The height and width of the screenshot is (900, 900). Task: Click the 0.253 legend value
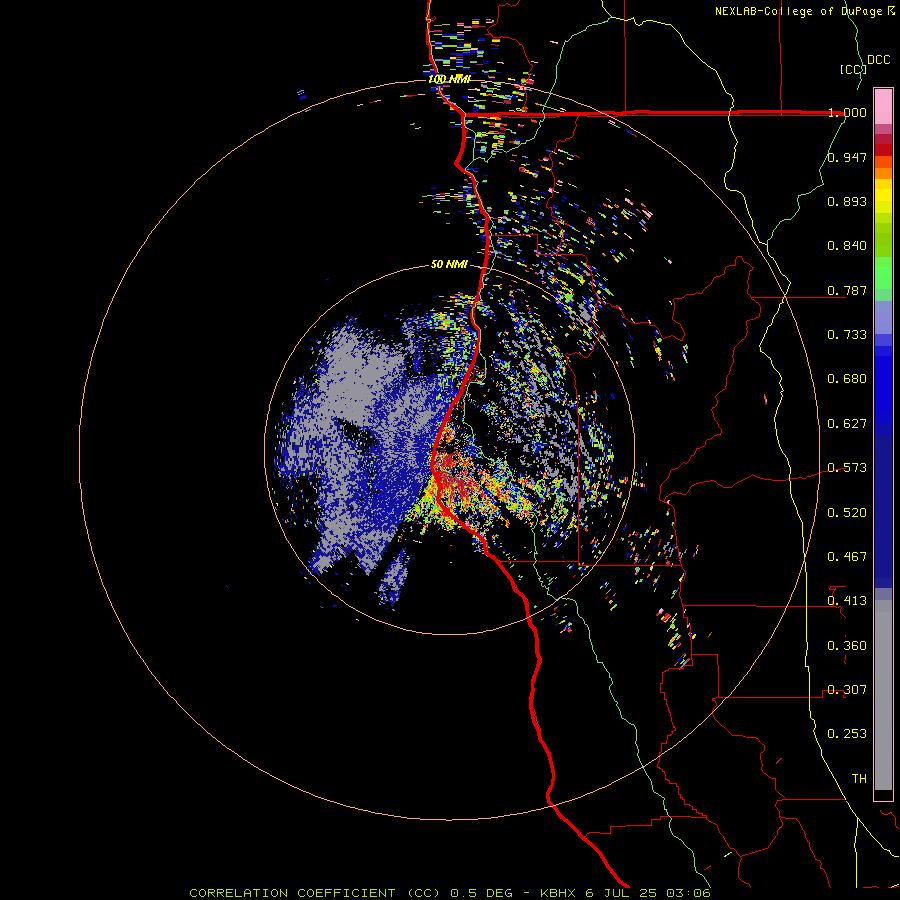click(847, 734)
